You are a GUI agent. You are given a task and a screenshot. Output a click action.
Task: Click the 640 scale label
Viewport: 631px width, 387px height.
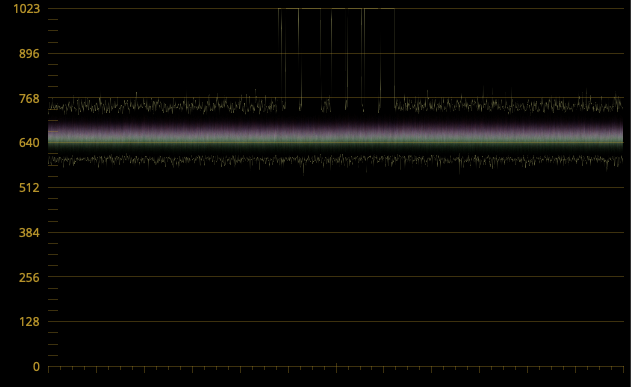pyautogui.click(x=29, y=143)
